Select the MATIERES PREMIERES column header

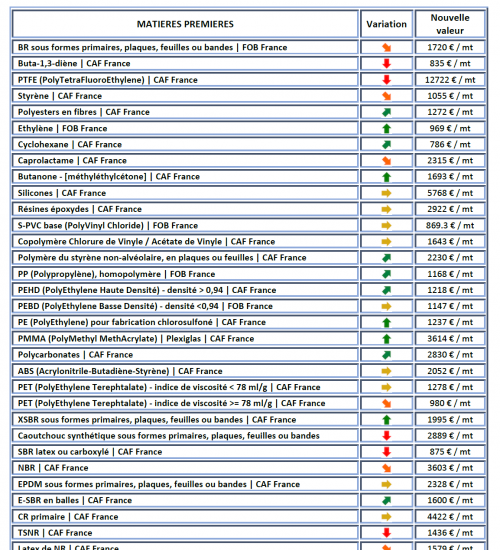(x=185, y=24)
